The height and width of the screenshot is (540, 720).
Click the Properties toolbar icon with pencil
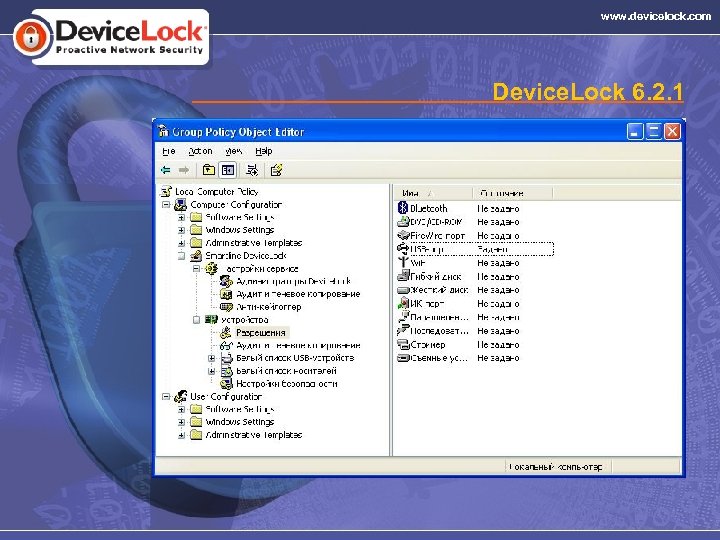click(276, 170)
